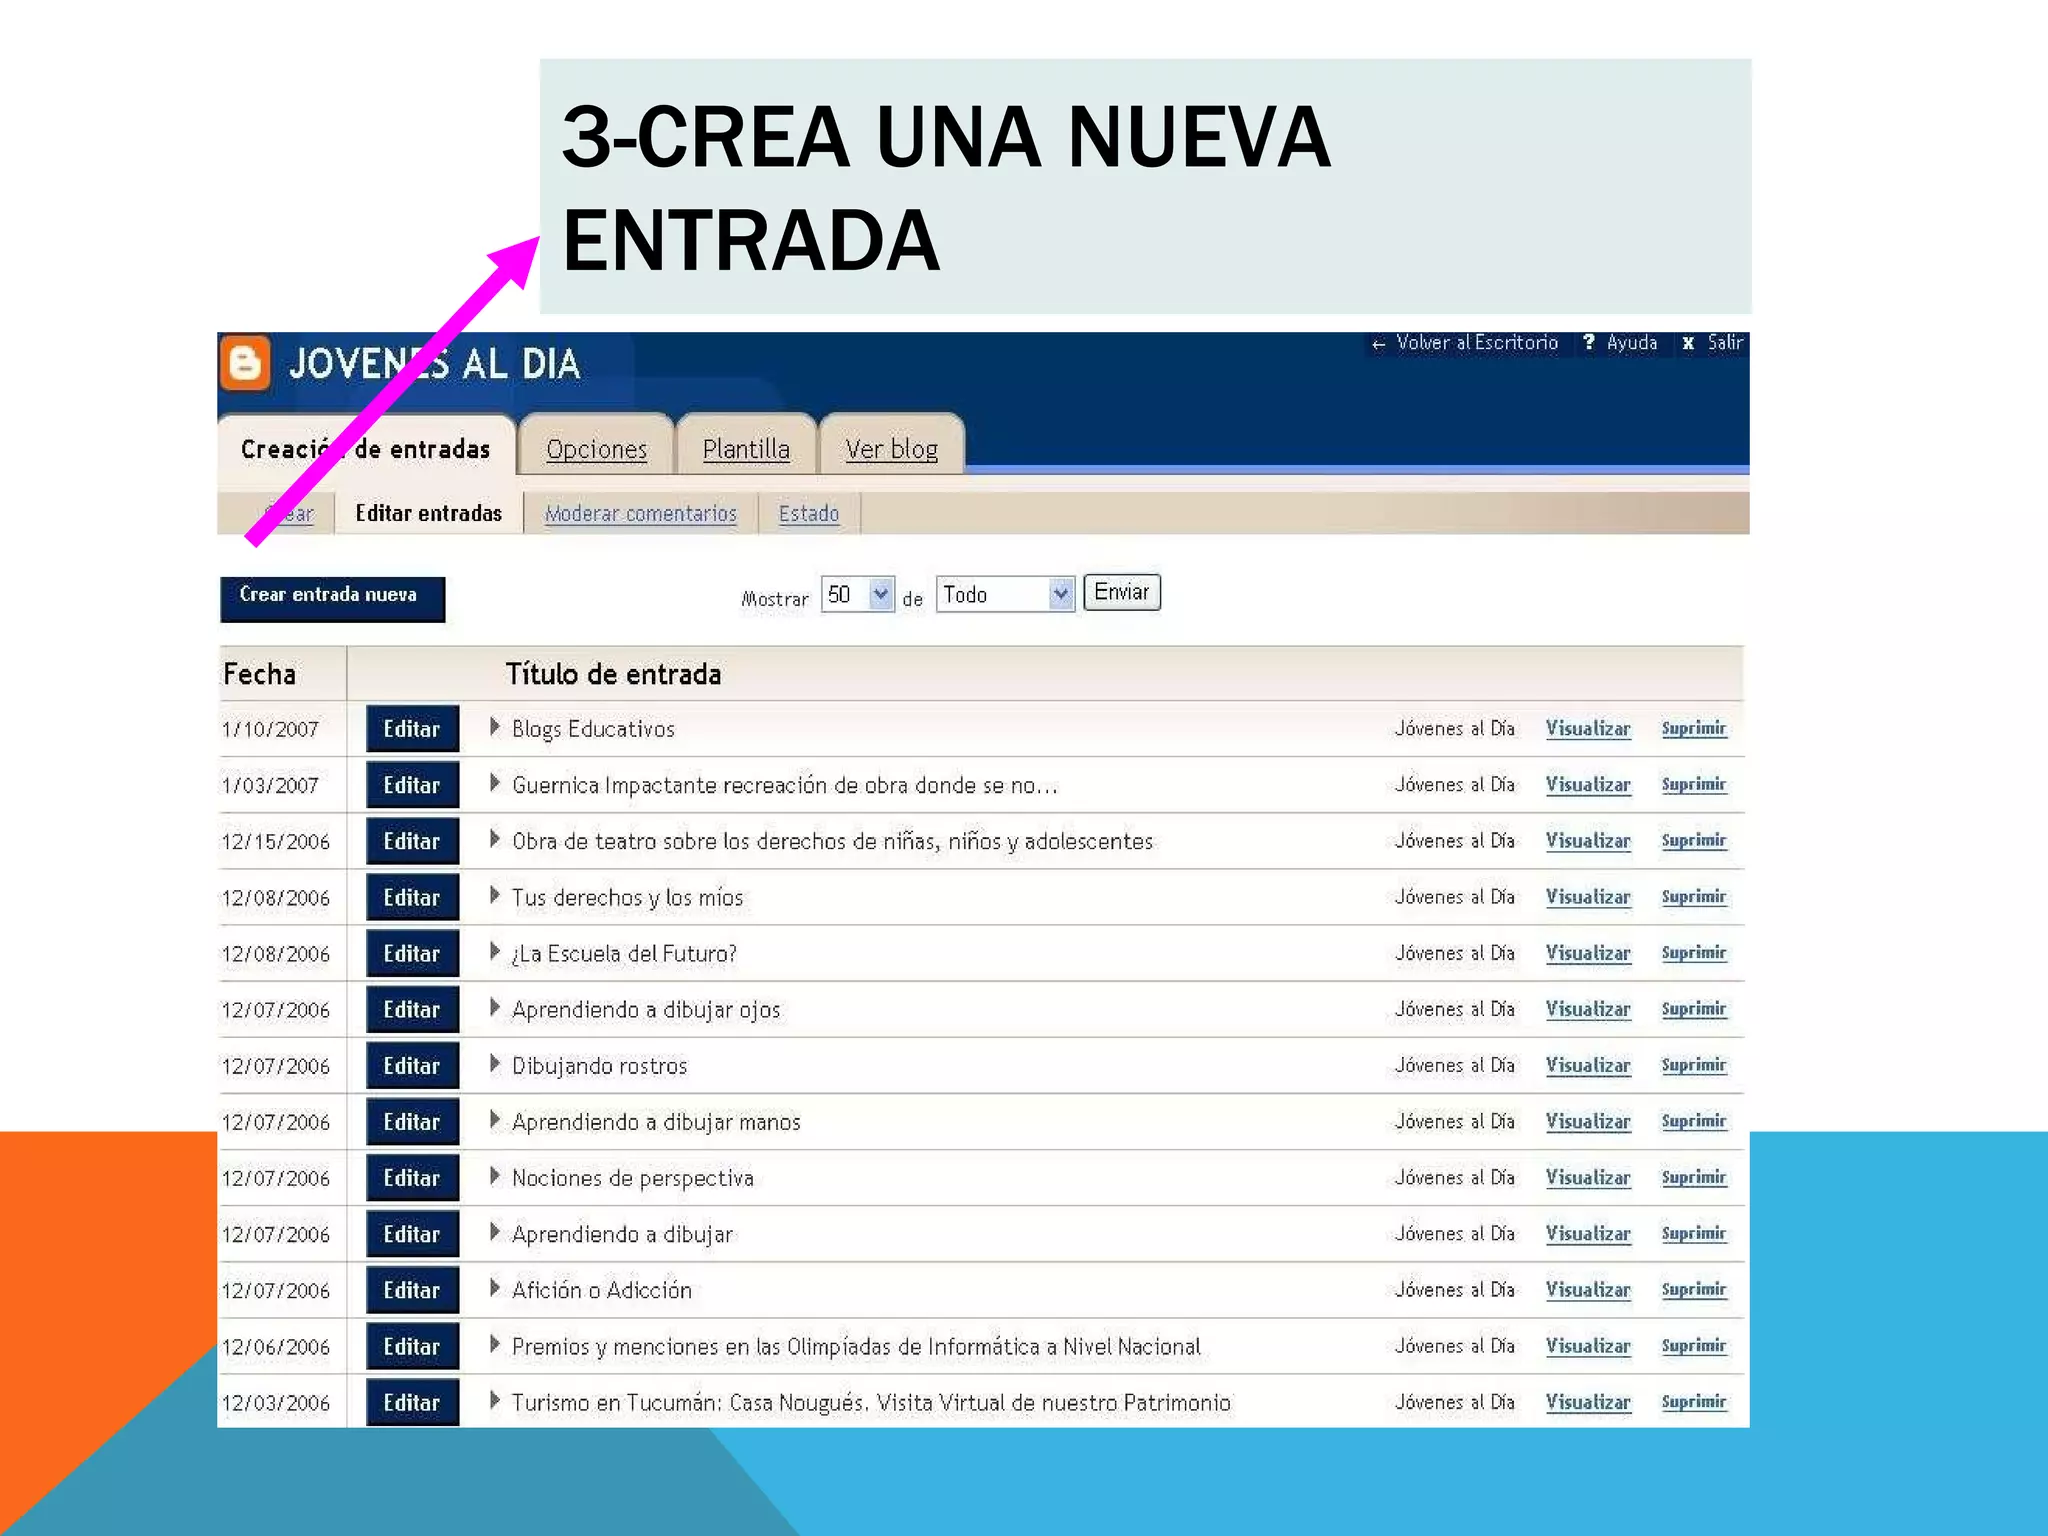Open the Opciones tab
This screenshot has width=2048, height=1536.
point(597,449)
